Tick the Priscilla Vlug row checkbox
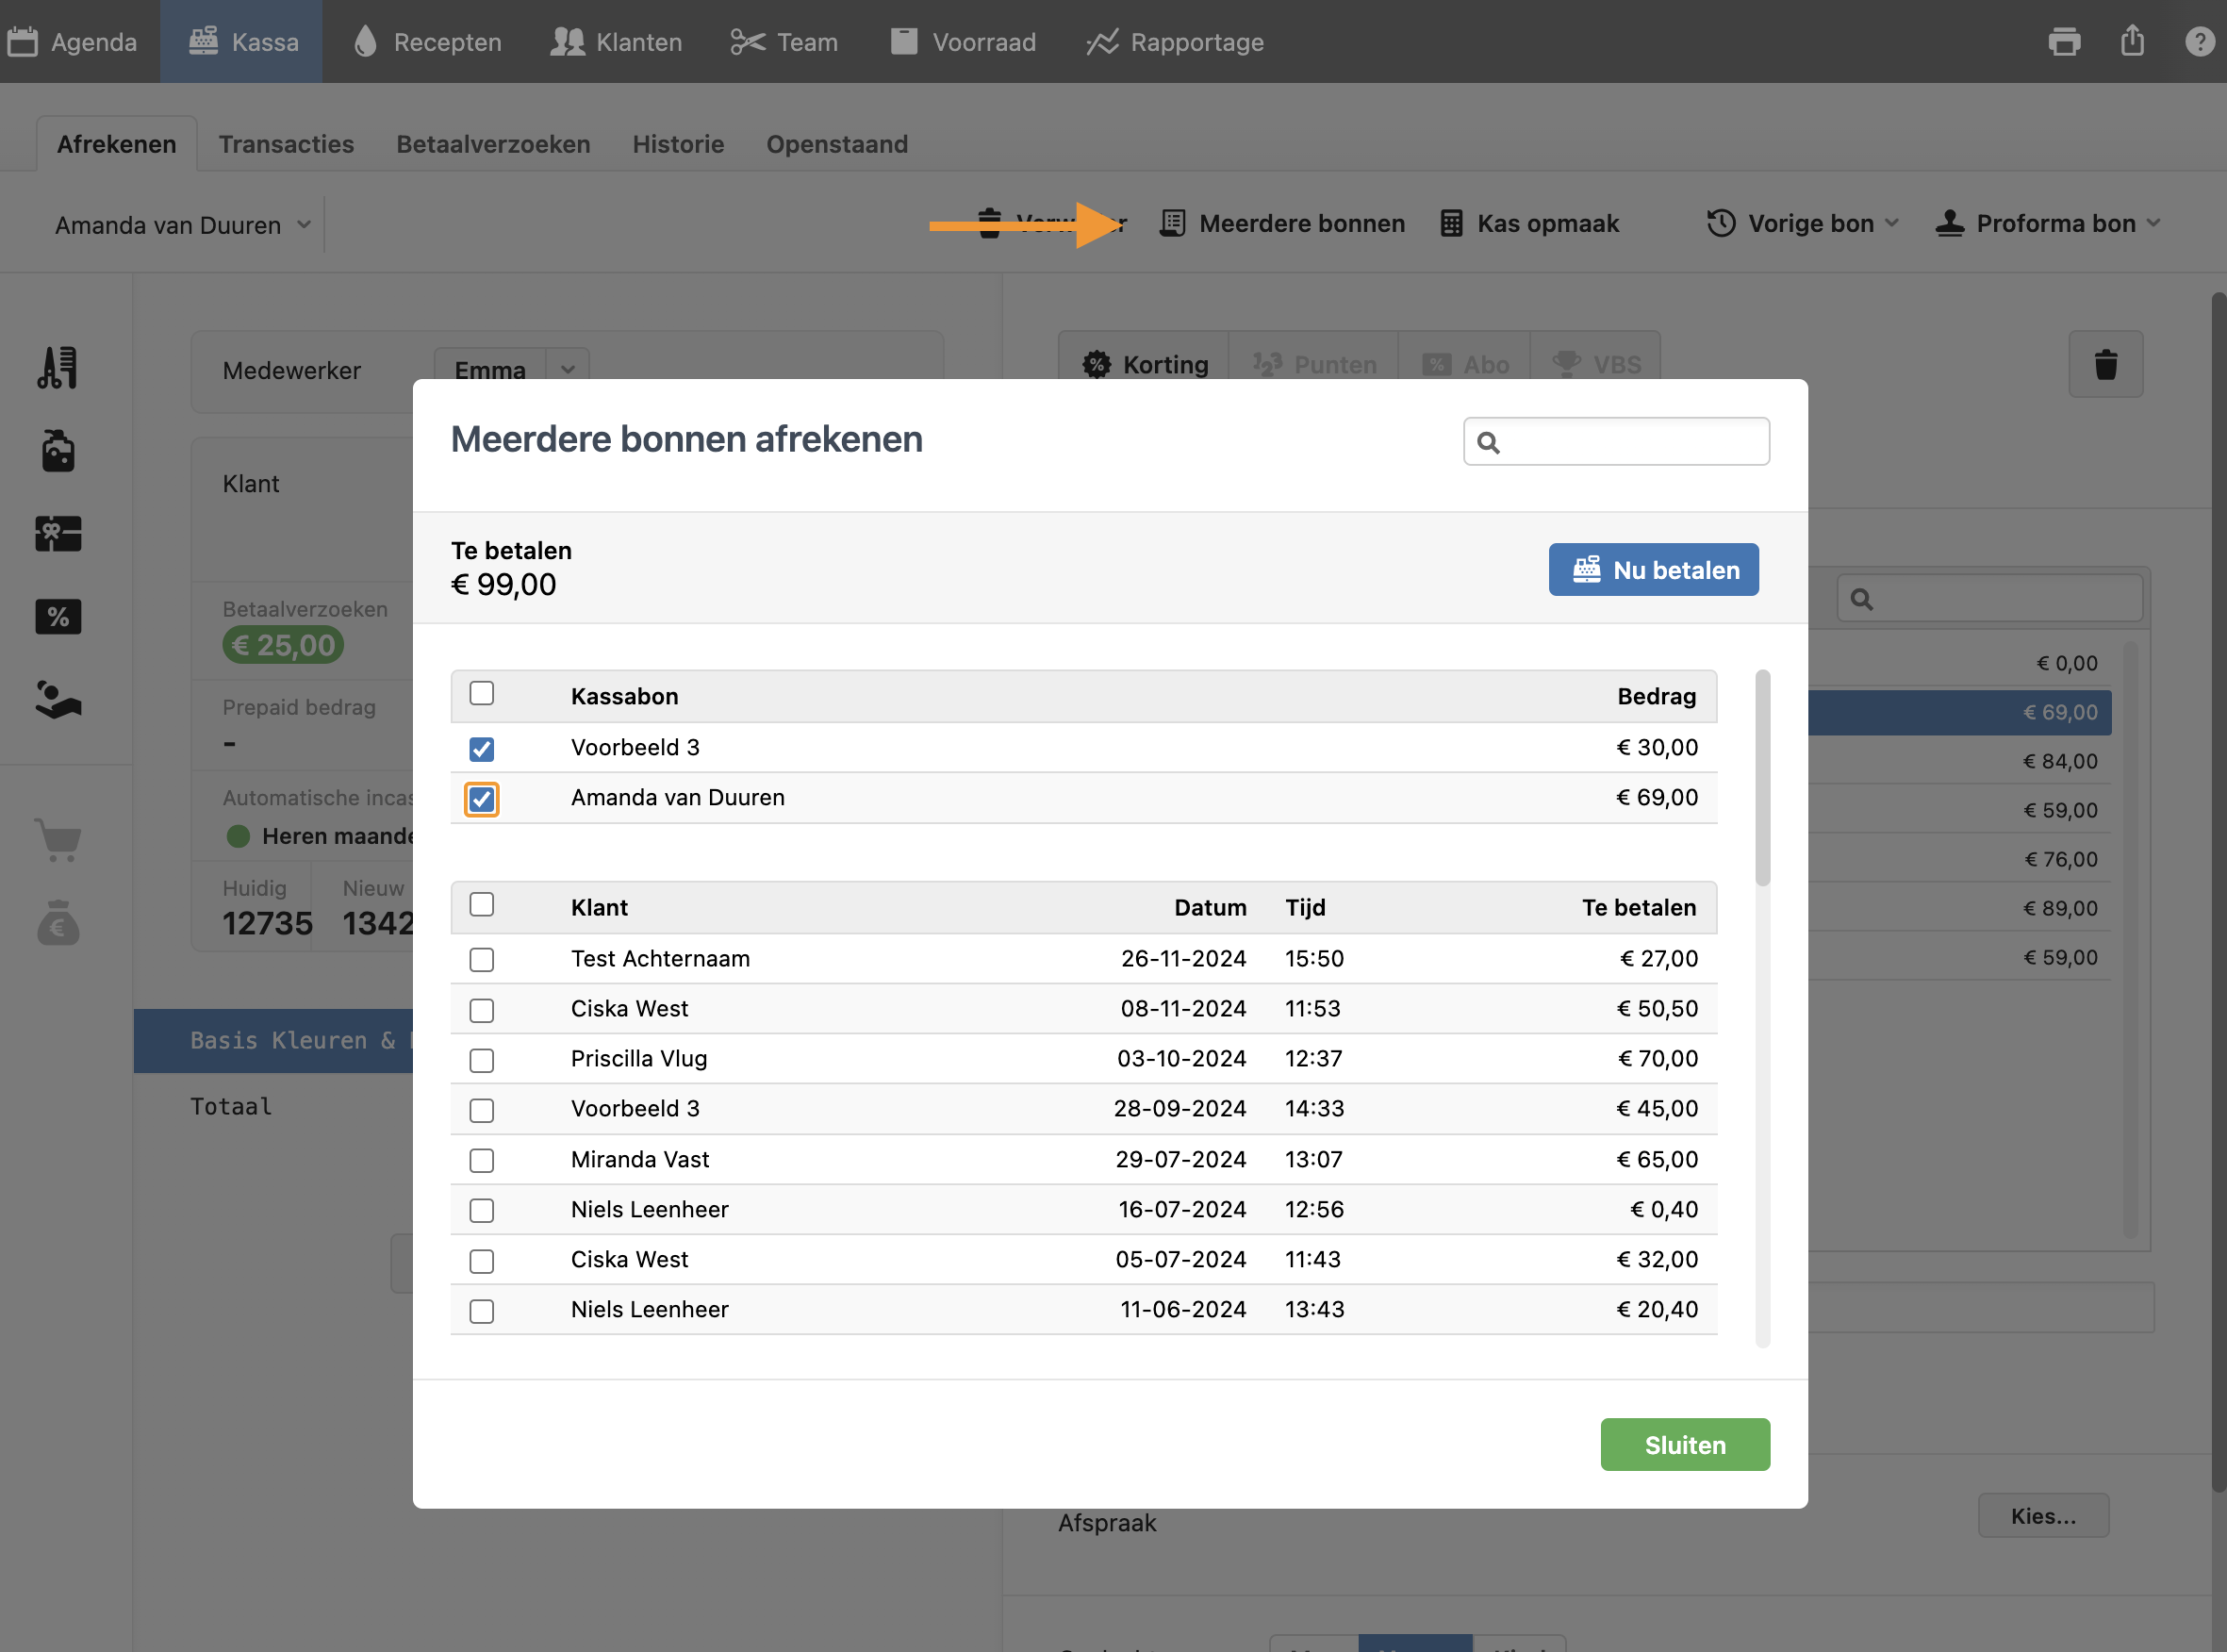Viewport: 2227px width, 1652px height. click(482, 1060)
